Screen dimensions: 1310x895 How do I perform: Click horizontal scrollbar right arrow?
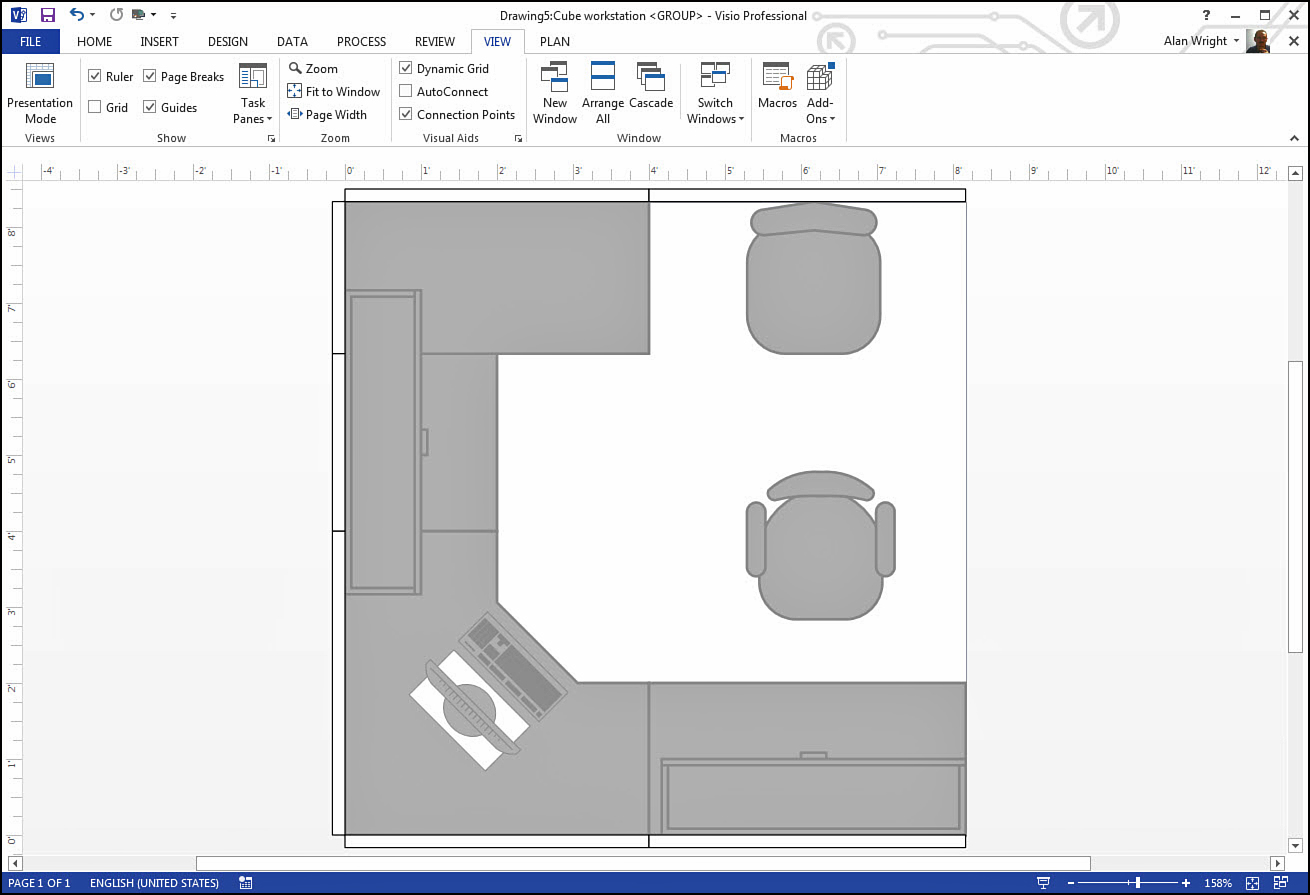[x=1277, y=863]
